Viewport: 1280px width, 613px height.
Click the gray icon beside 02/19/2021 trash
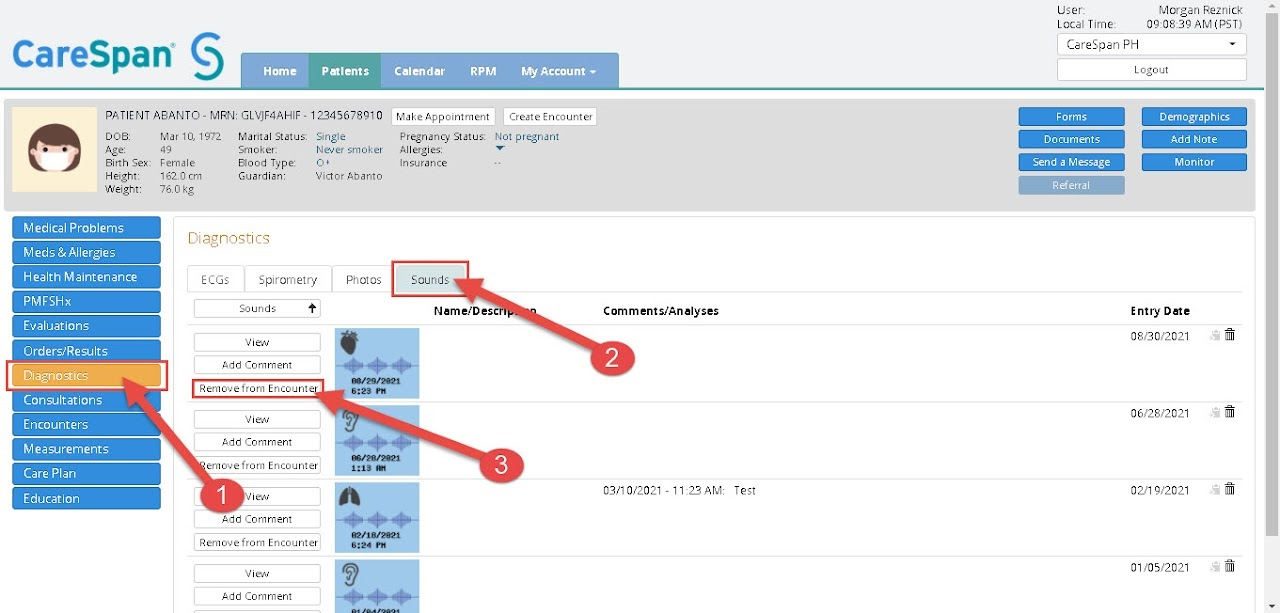[x=1215, y=490]
